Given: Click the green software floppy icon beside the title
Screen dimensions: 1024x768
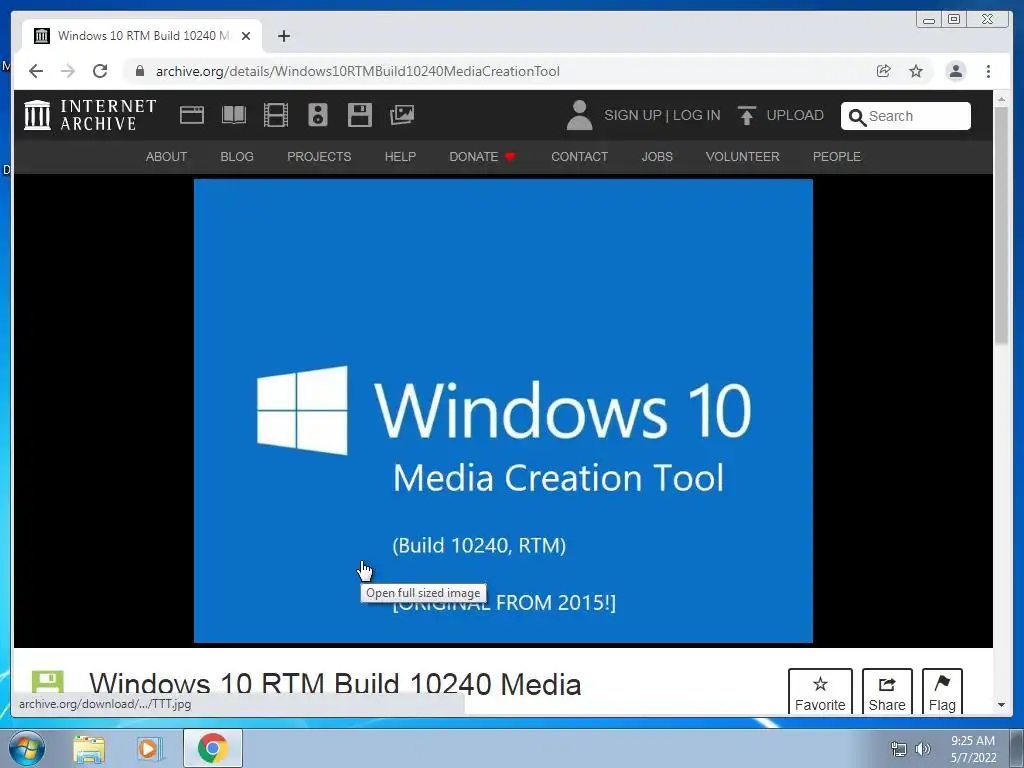Looking at the screenshot, I should coord(47,682).
